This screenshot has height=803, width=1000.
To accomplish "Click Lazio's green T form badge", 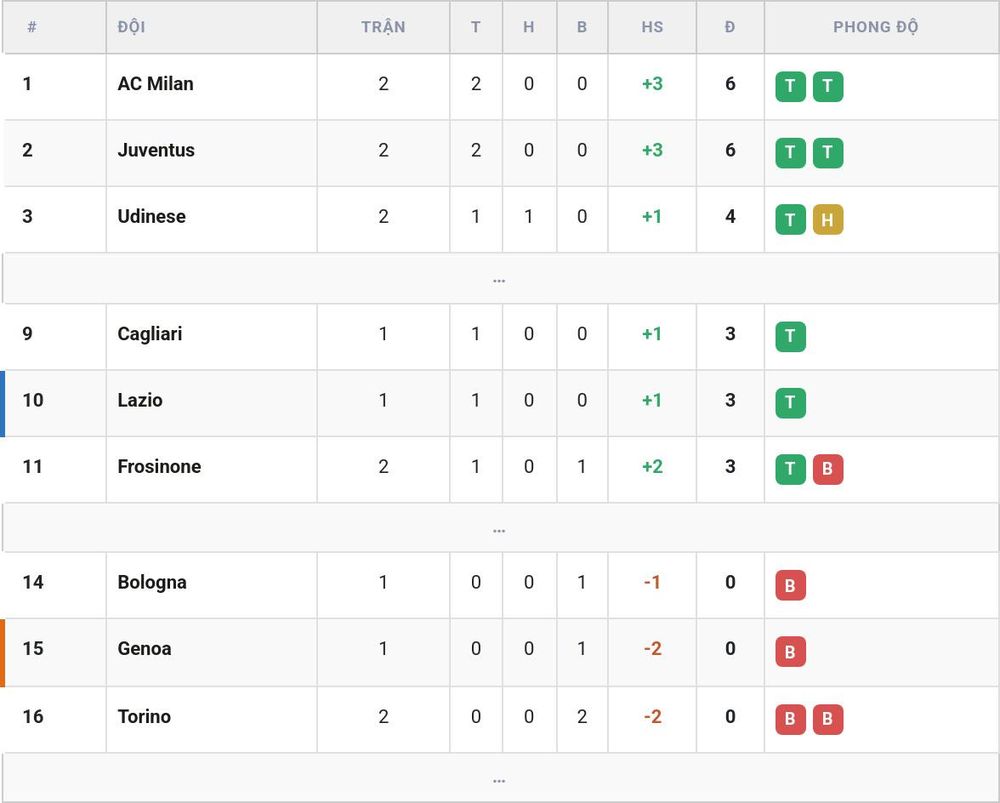I will coord(790,403).
